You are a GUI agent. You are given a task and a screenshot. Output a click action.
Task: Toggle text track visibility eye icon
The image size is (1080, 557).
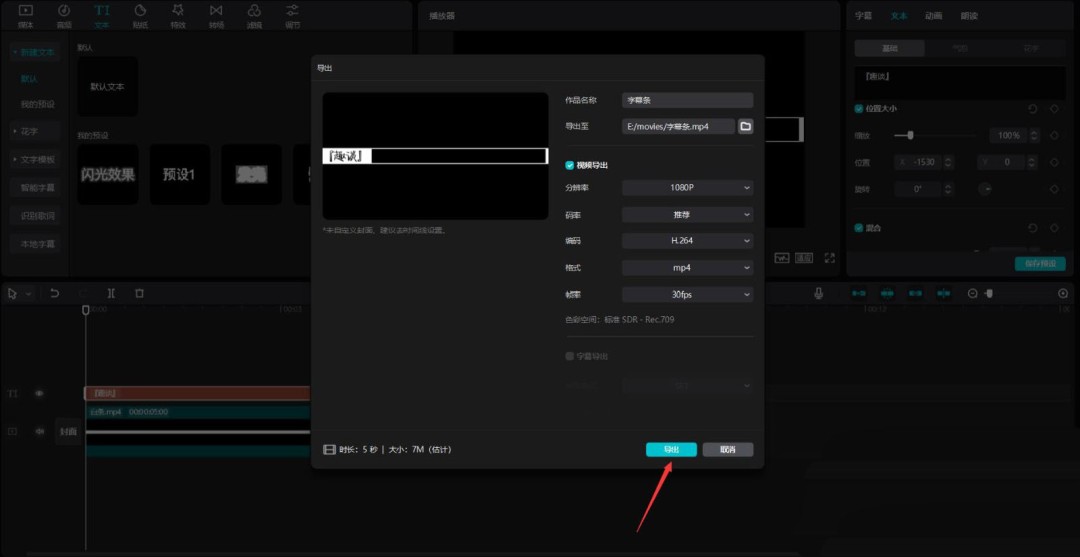40,394
